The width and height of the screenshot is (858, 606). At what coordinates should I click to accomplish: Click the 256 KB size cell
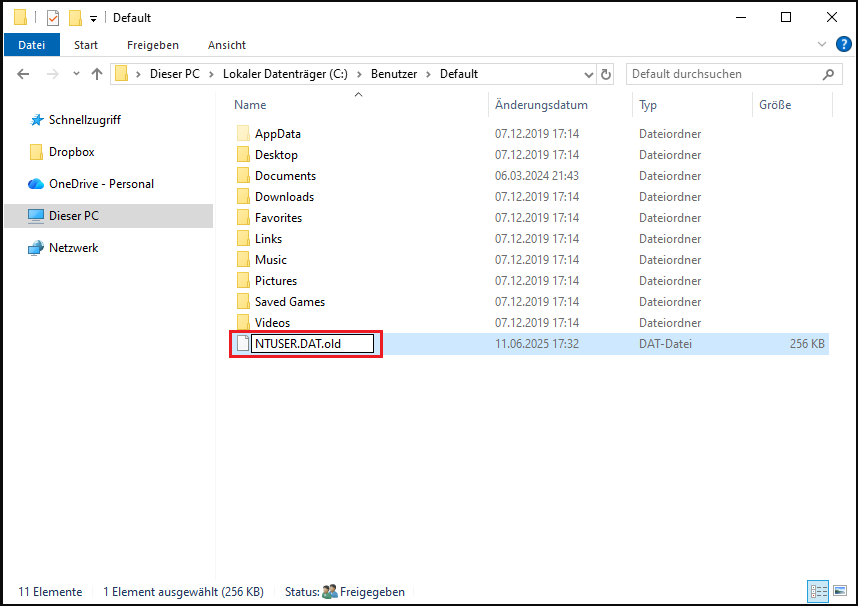click(807, 344)
